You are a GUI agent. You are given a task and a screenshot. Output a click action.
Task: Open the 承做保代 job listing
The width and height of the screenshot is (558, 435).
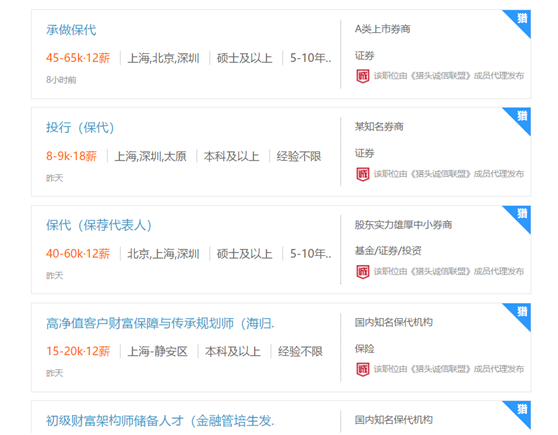71,30
